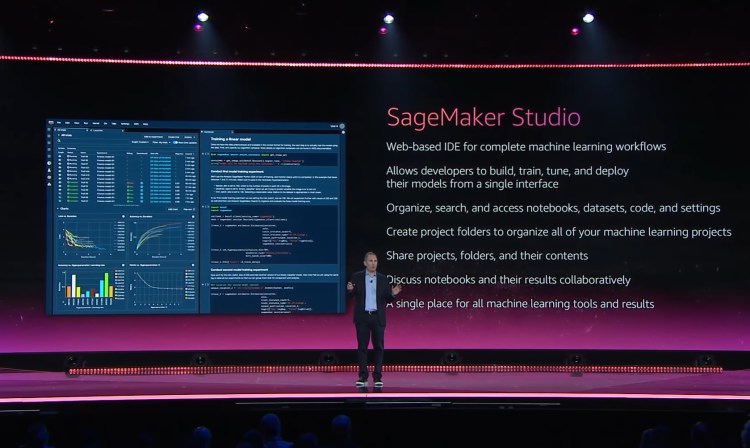Click the user avatar icon at Studio's top-right

[x=342, y=126]
